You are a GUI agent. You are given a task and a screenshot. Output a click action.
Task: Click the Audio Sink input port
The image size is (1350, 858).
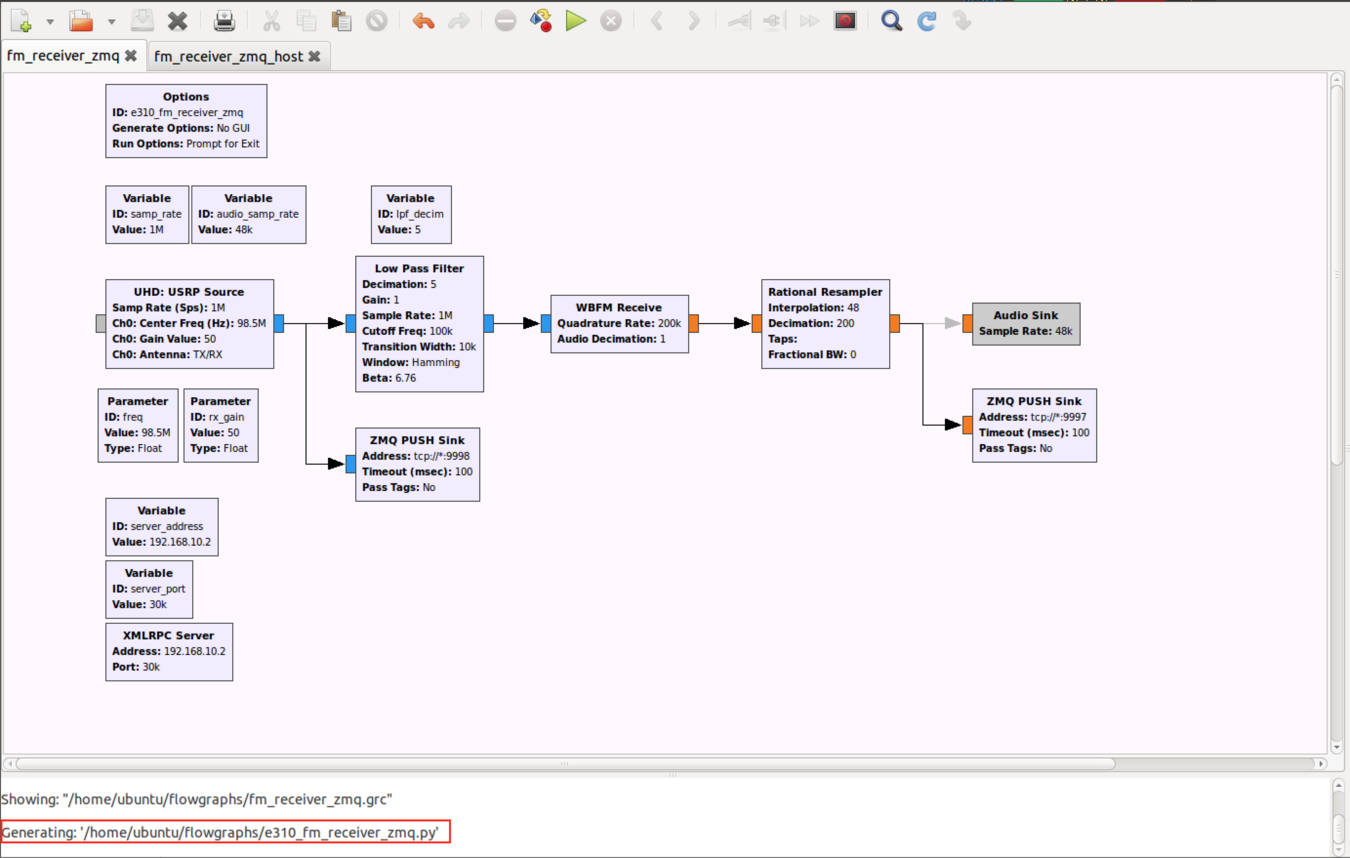pyautogui.click(x=968, y=323)
